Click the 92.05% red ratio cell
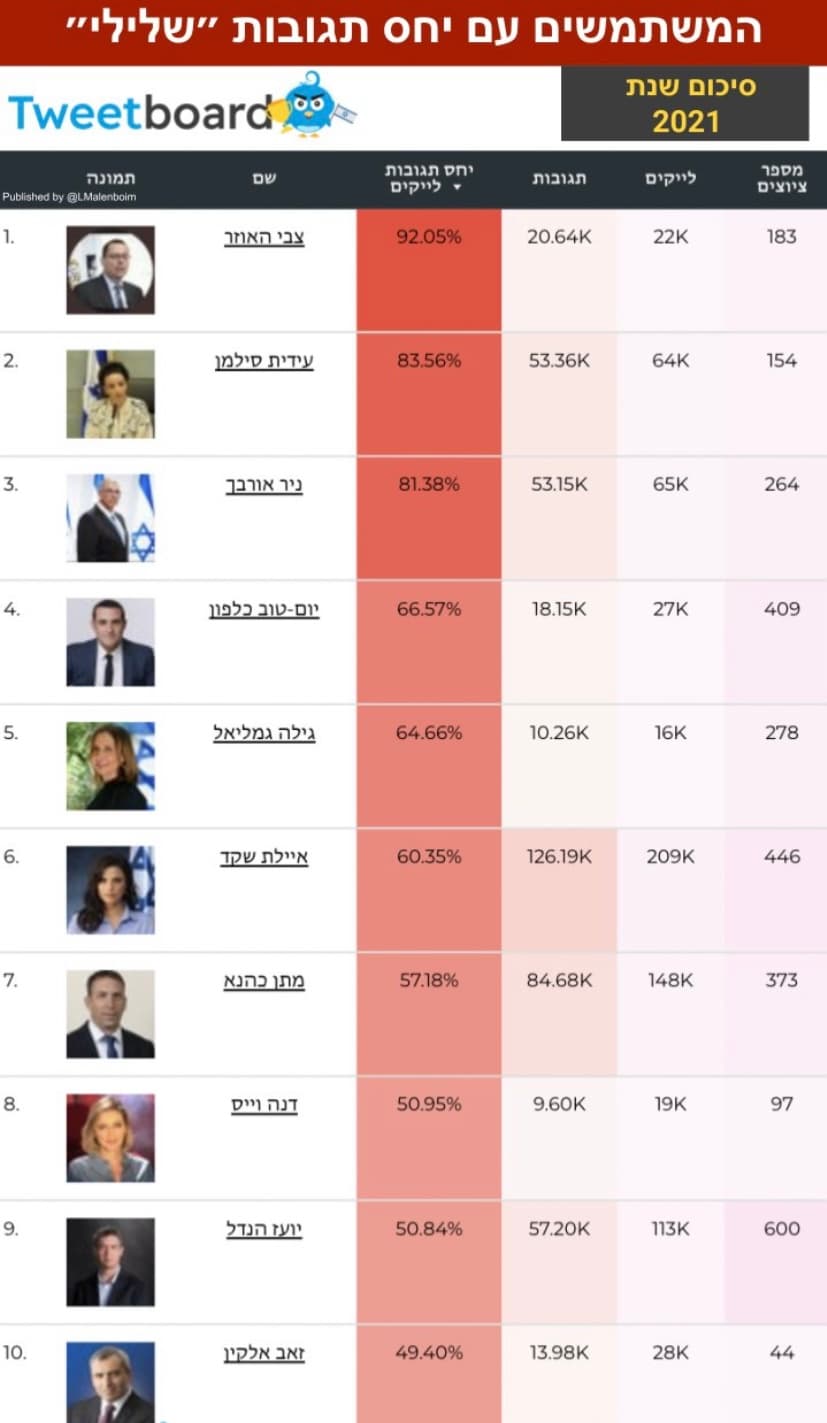 point(429,270)
